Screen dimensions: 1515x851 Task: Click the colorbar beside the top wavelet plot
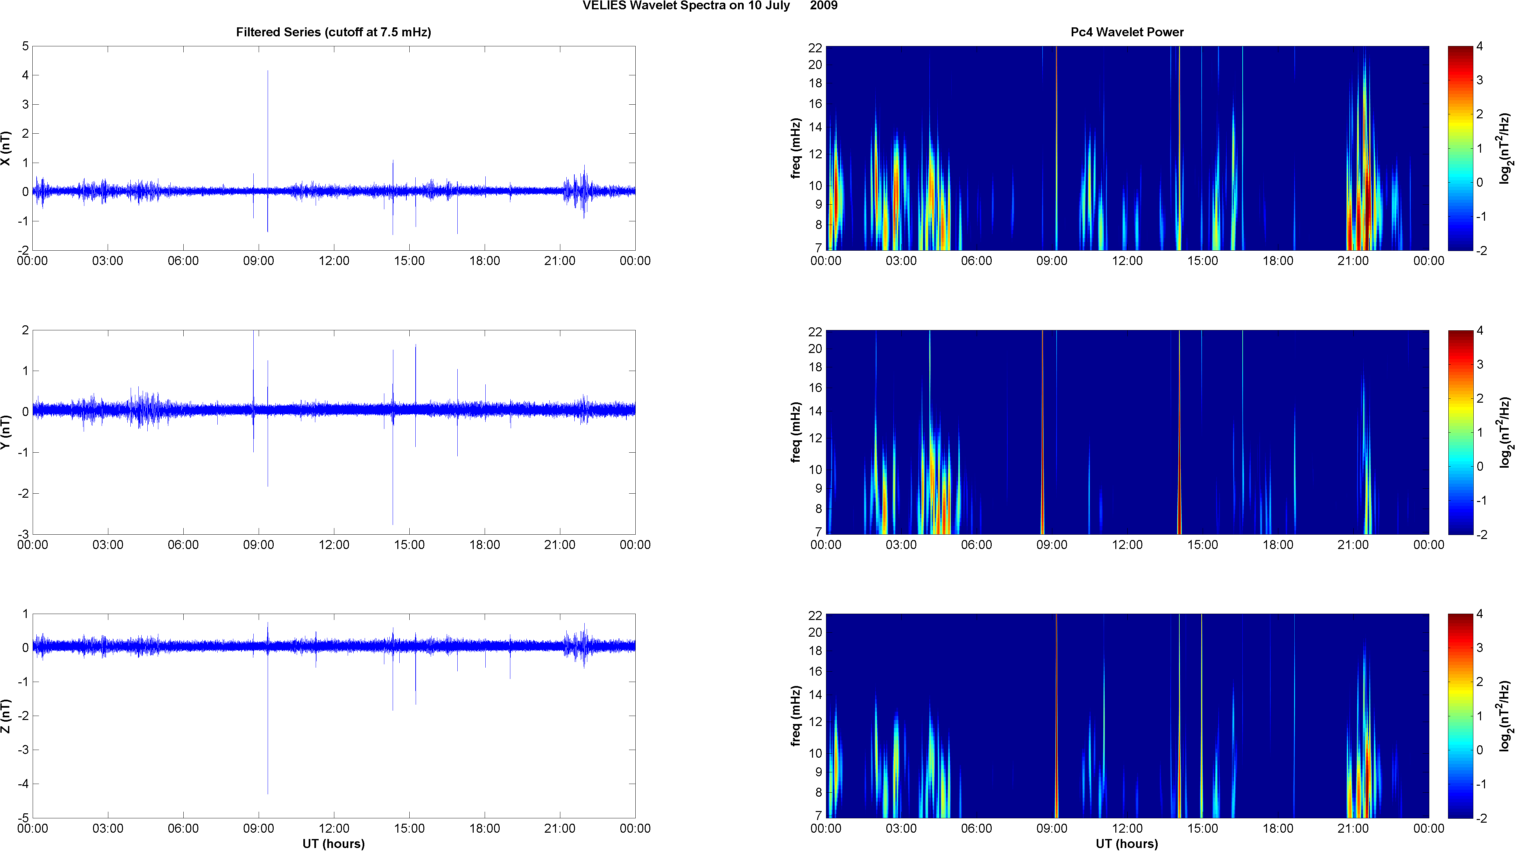point(1460,148)
